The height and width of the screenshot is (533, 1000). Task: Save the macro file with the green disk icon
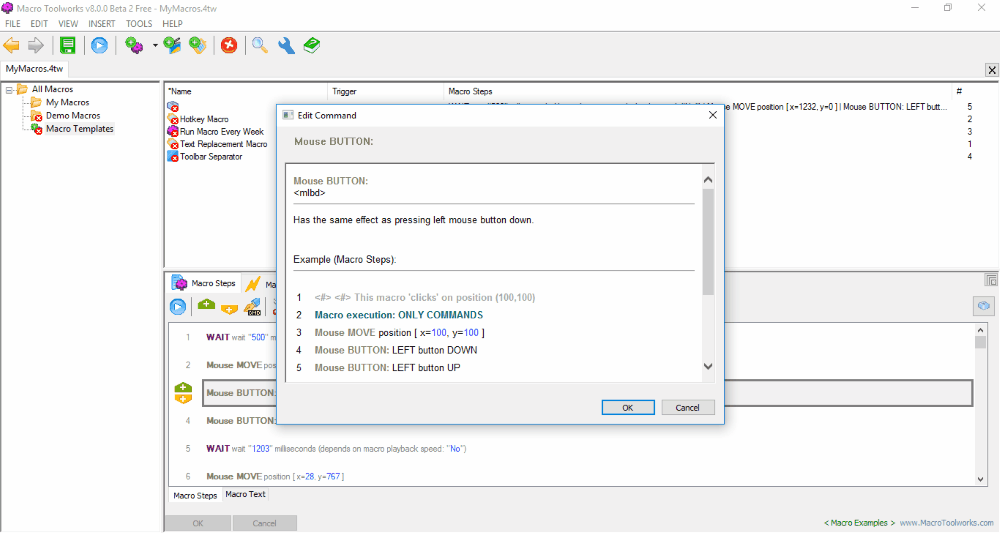click(68, 45)
